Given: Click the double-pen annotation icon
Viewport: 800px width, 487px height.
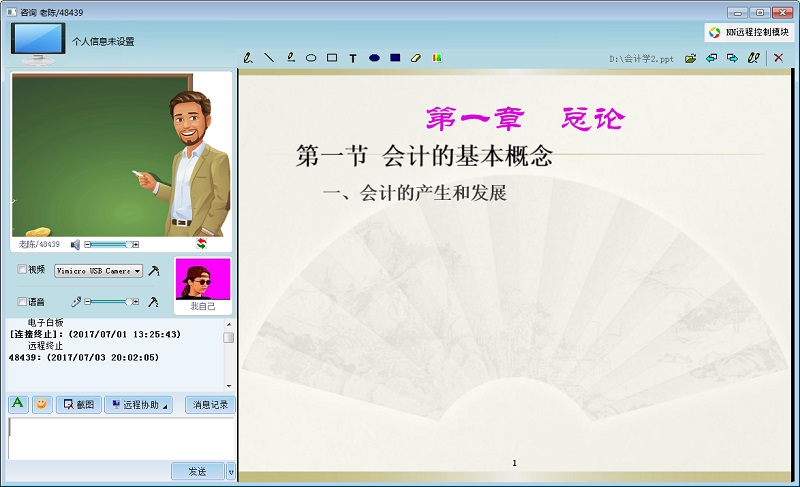Looking at the screenshot, I should [753, 58].
